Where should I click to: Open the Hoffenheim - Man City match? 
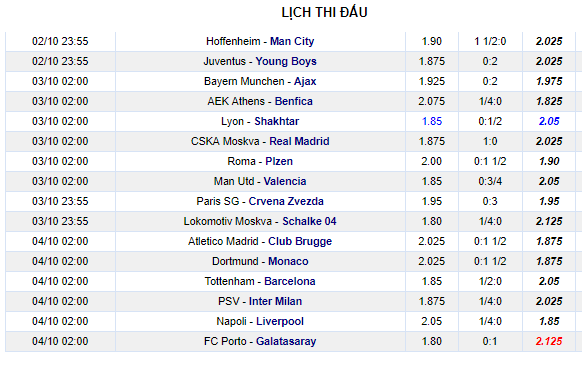[260, 41]
